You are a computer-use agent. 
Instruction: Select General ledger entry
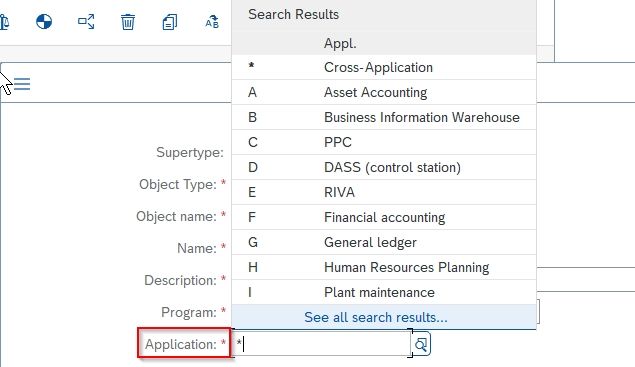point(384,242)
